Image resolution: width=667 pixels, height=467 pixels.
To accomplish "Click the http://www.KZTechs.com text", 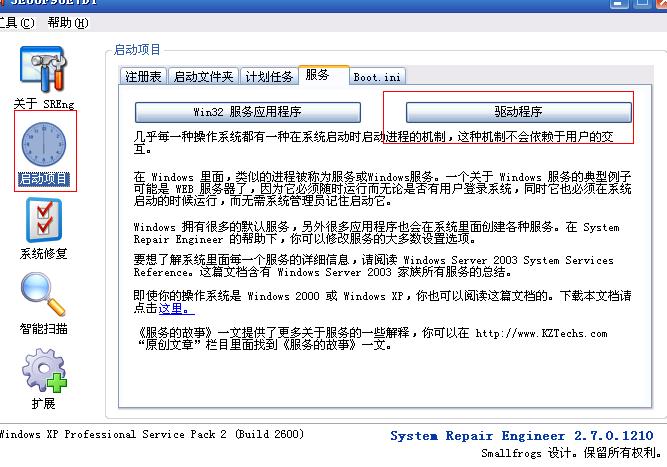I will pyautogui.click(x=541, y=333).
